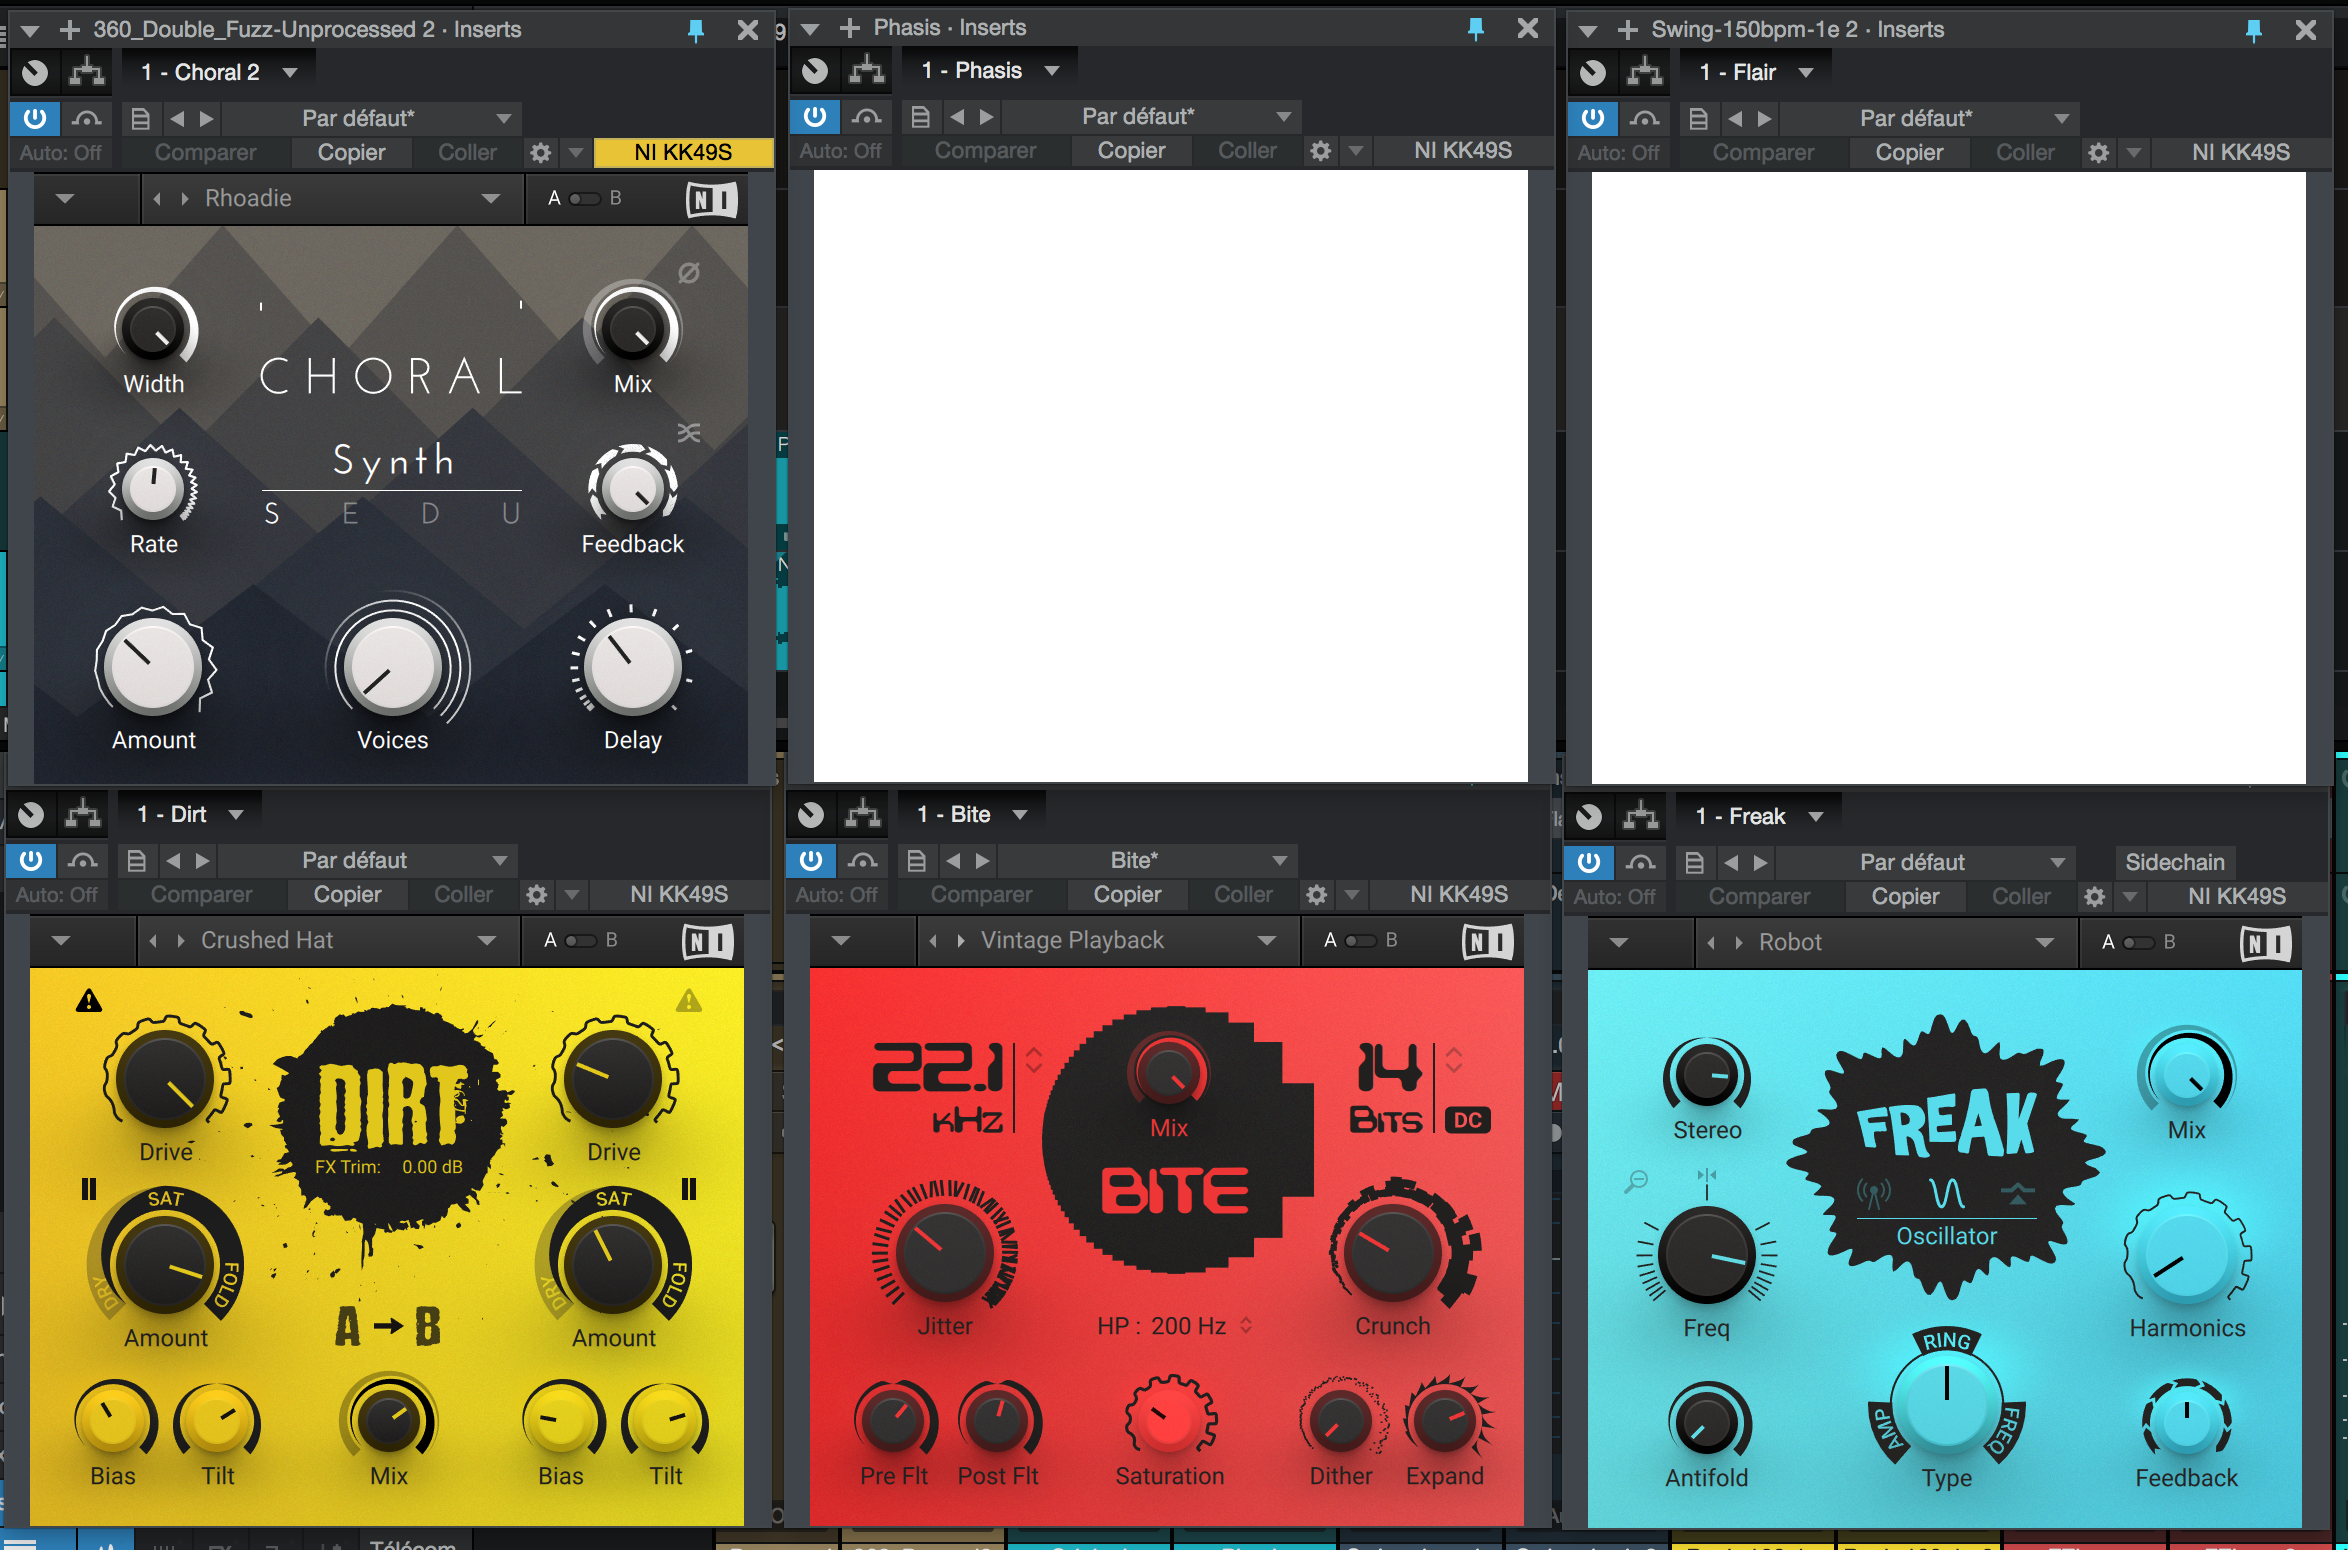This screenshot has width=2348, height=1550.
Task: Toggle power bypass for Choral 2 plugin
Action: point(35,119)
